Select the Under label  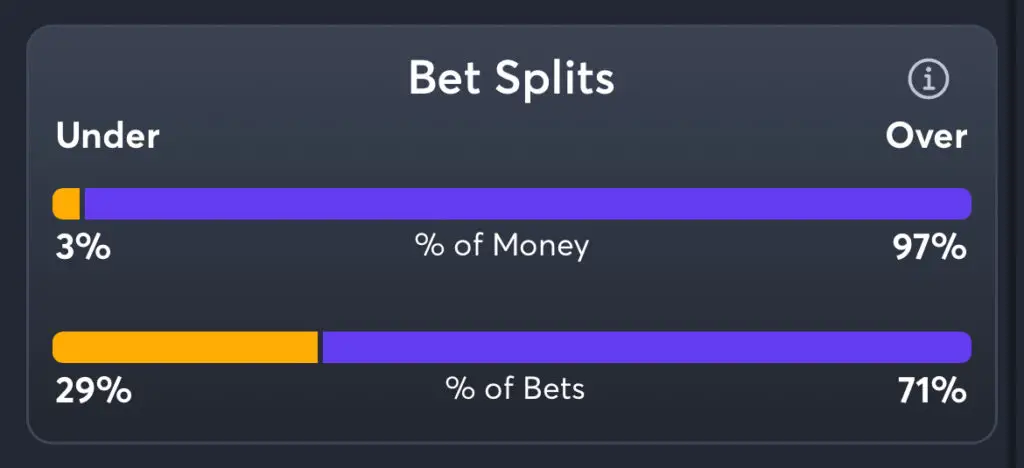(108, 136)
